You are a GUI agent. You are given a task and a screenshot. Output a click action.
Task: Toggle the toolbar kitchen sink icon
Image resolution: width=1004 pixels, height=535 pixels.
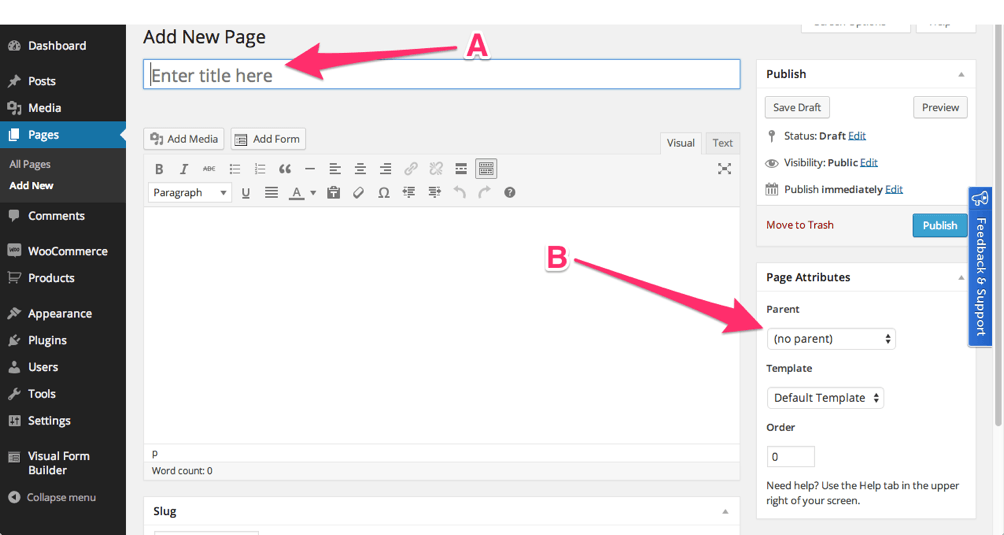(486, 169)
